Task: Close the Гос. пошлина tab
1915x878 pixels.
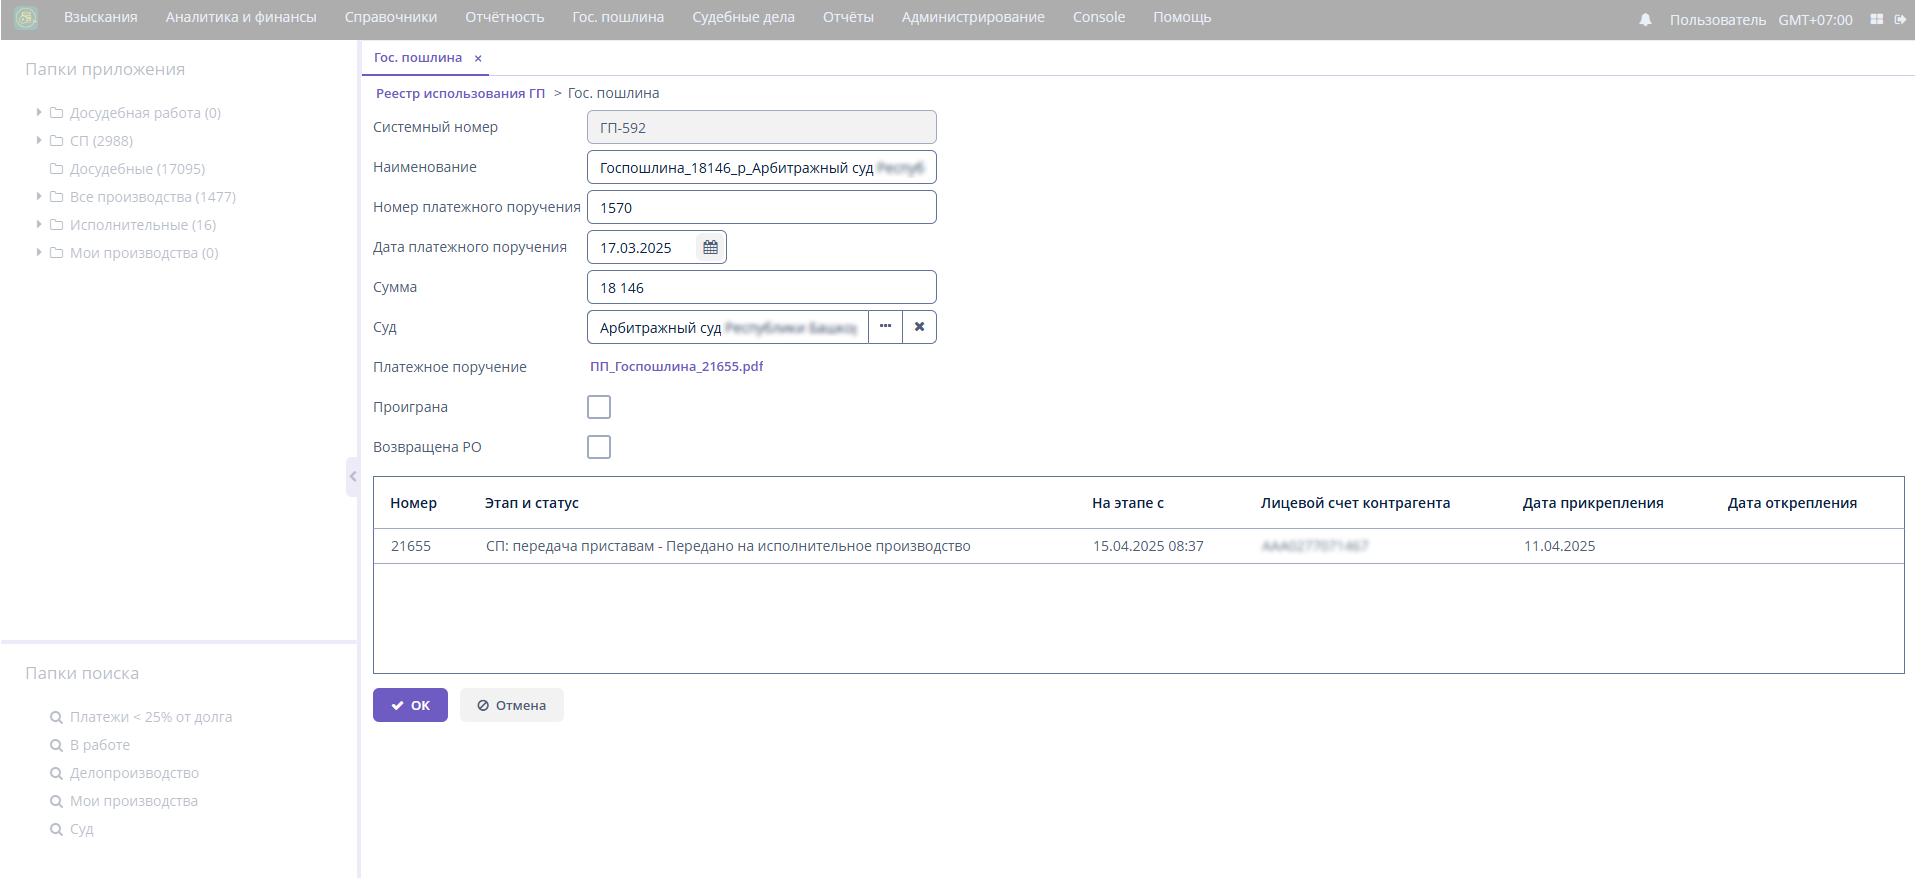Action: pos(478,59)
